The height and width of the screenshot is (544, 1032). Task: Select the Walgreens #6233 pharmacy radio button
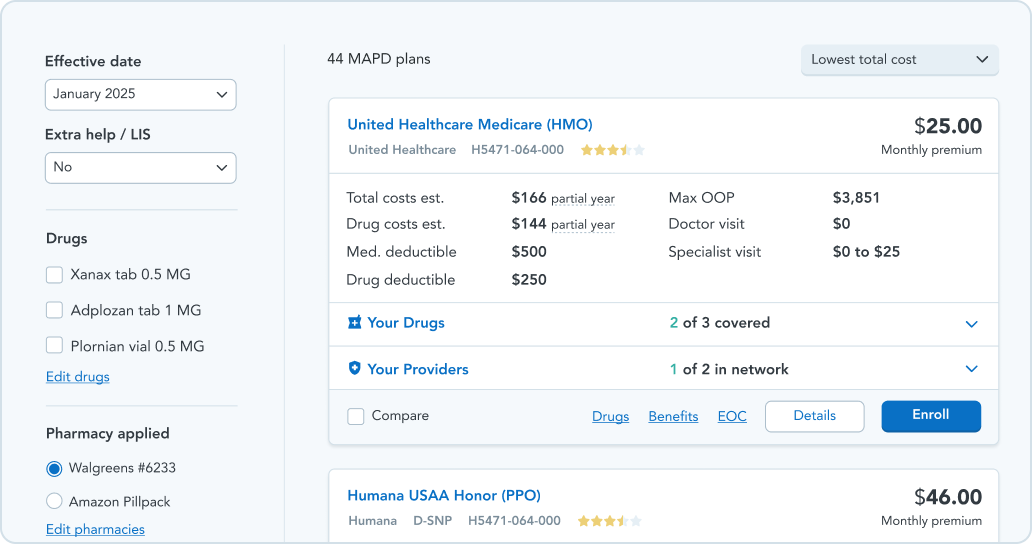click(55, 468)
